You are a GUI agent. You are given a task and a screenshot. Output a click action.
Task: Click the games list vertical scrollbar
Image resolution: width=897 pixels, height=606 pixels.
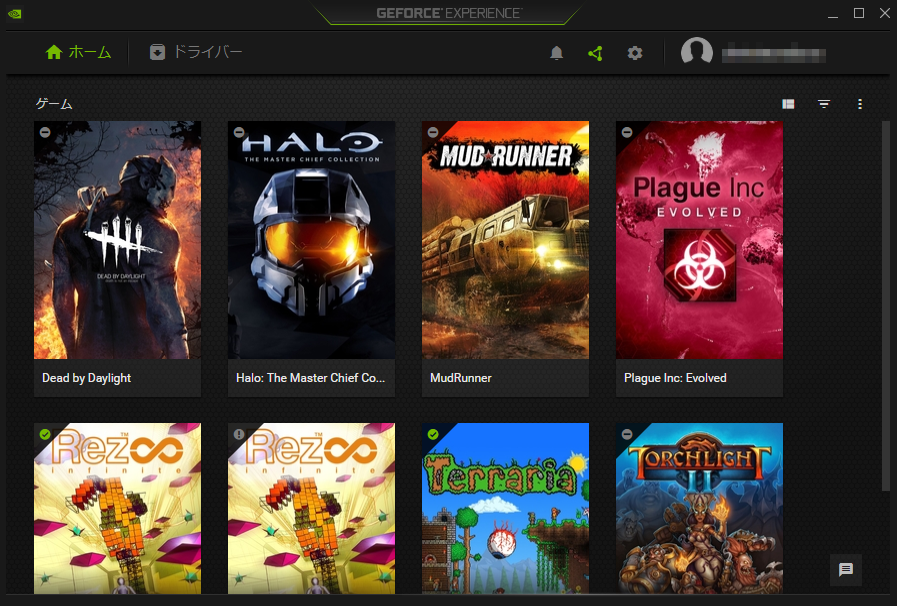tap(886, 306)
